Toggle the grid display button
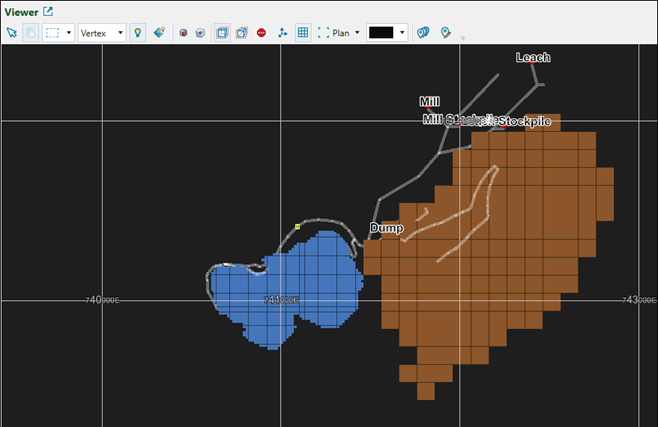658x427 pixels. 303,32
